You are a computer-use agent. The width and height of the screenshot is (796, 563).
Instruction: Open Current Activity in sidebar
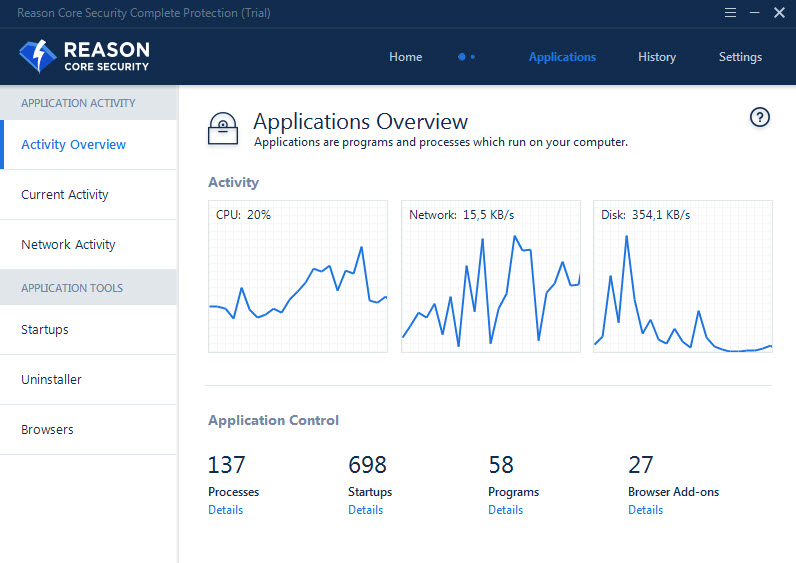tap(65, 195)
